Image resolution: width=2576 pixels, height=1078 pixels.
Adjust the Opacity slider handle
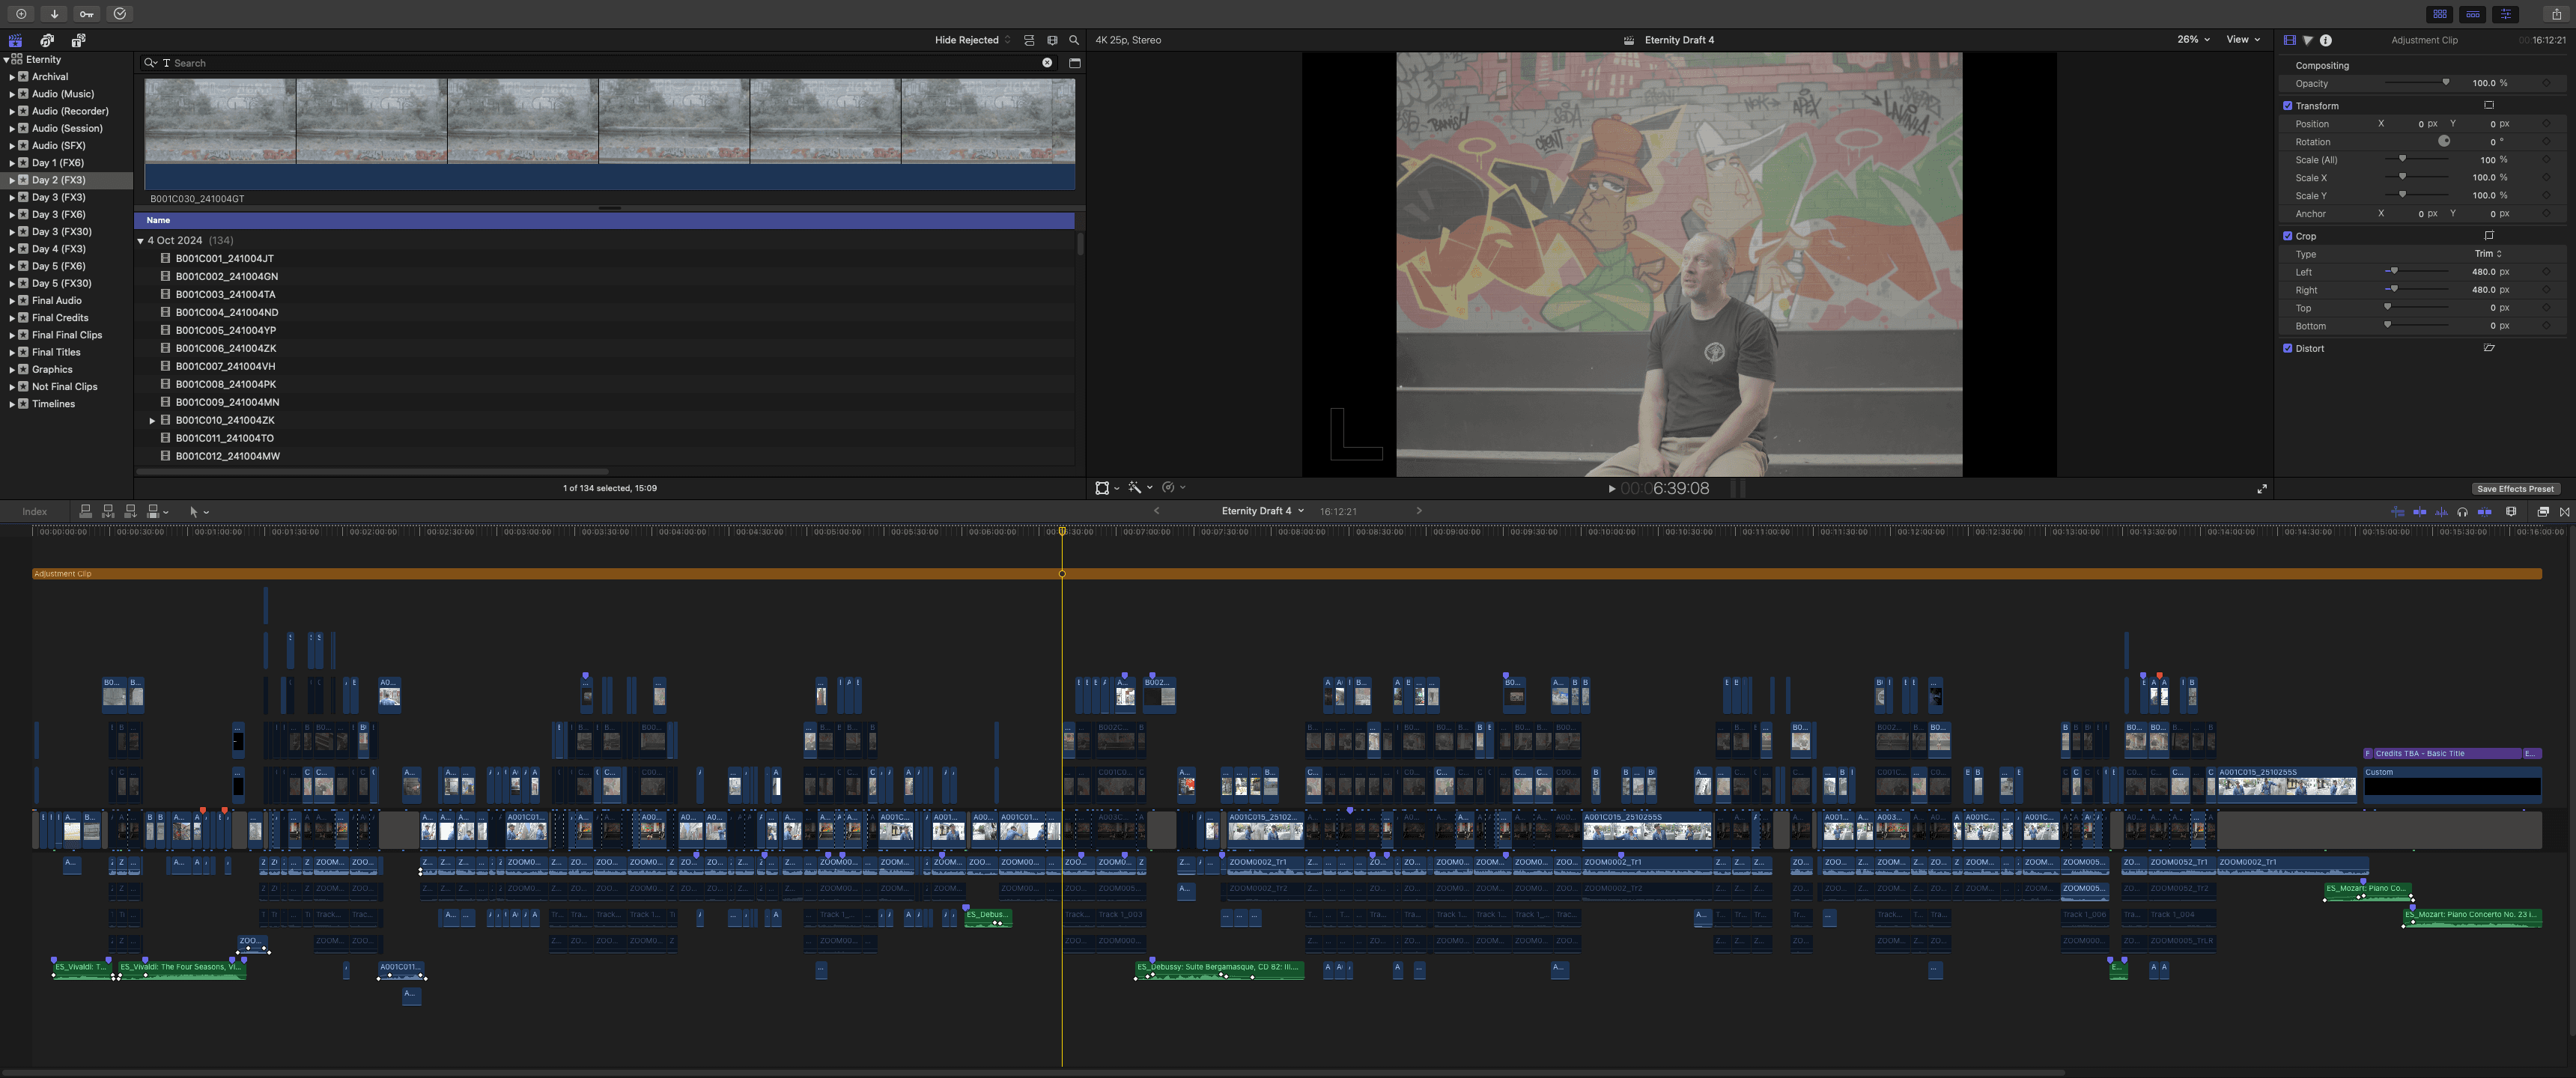pyautogui.click(x=2446, y=83)
